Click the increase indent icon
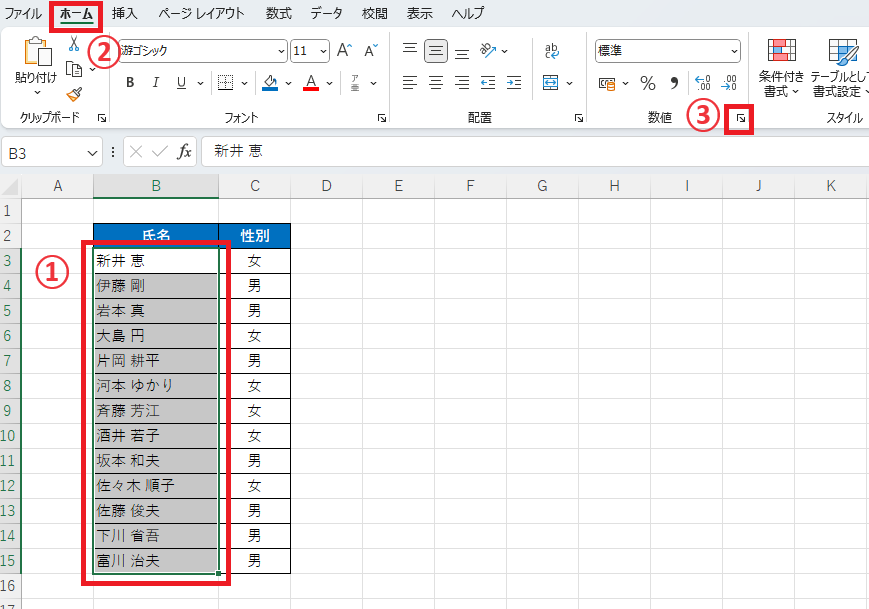The height and width of the screenshot is (609, 869). 514,83
